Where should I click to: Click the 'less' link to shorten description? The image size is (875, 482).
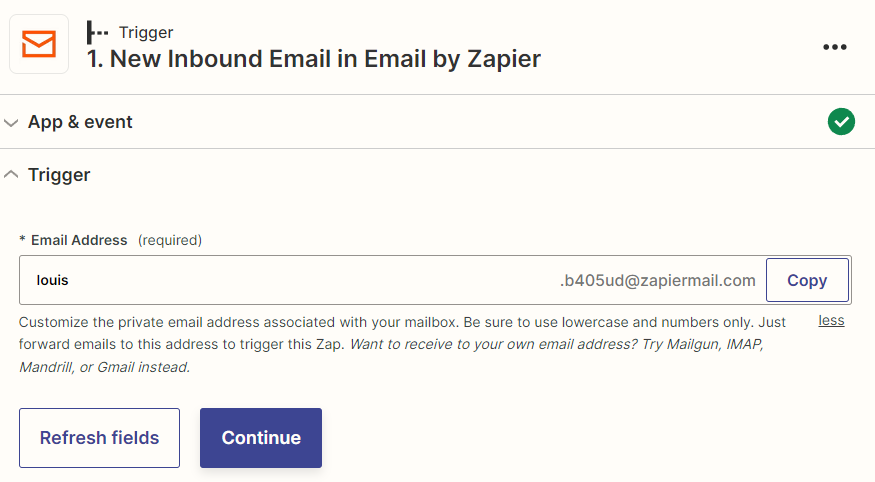(x=831, y=321)
